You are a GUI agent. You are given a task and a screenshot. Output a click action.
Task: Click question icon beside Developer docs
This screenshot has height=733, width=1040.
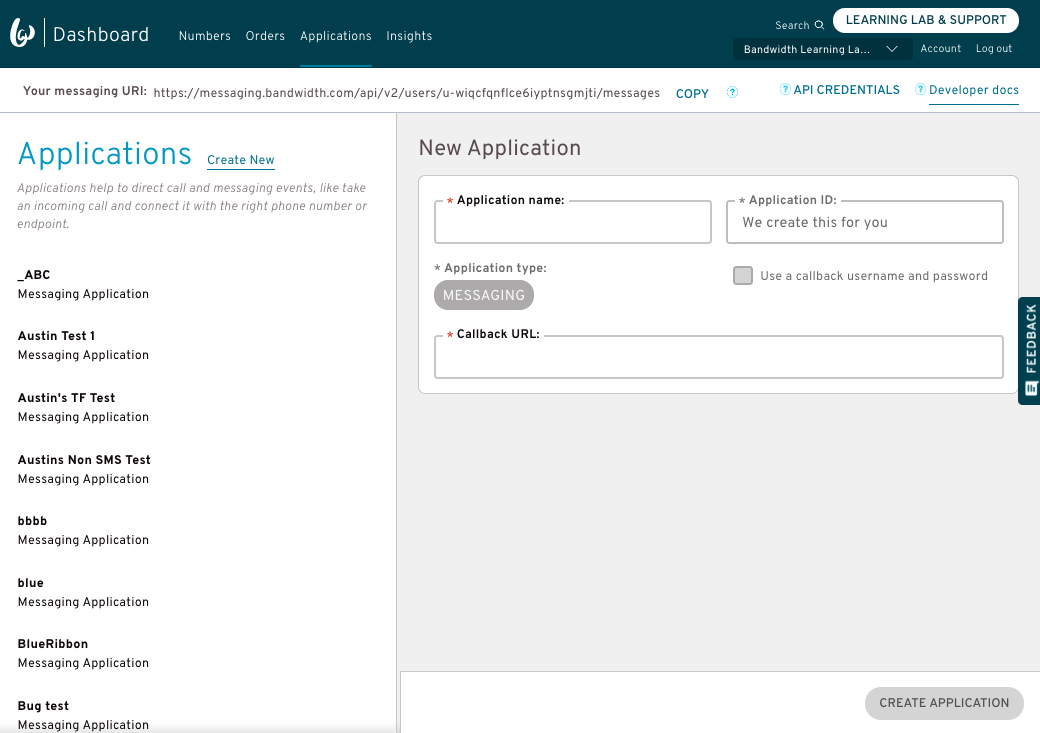920,90
